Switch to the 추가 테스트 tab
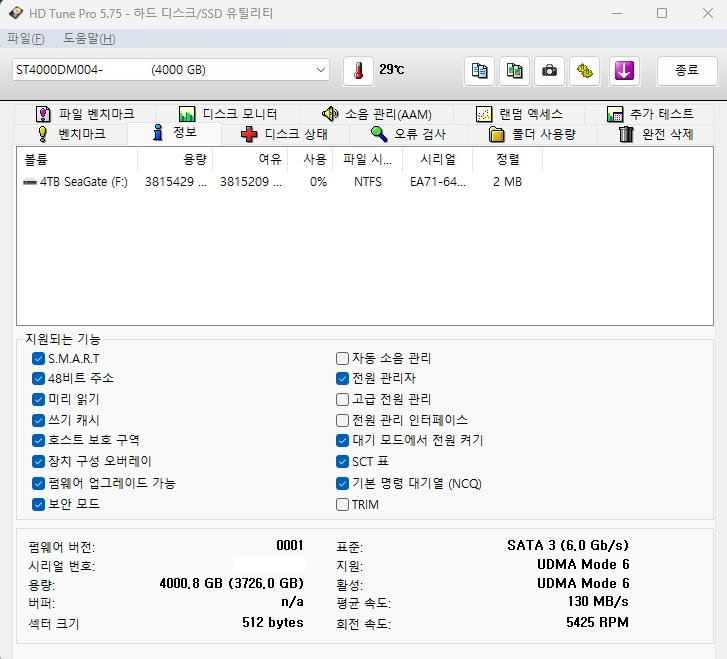727x659 pixels. click(x=650, y=114)
